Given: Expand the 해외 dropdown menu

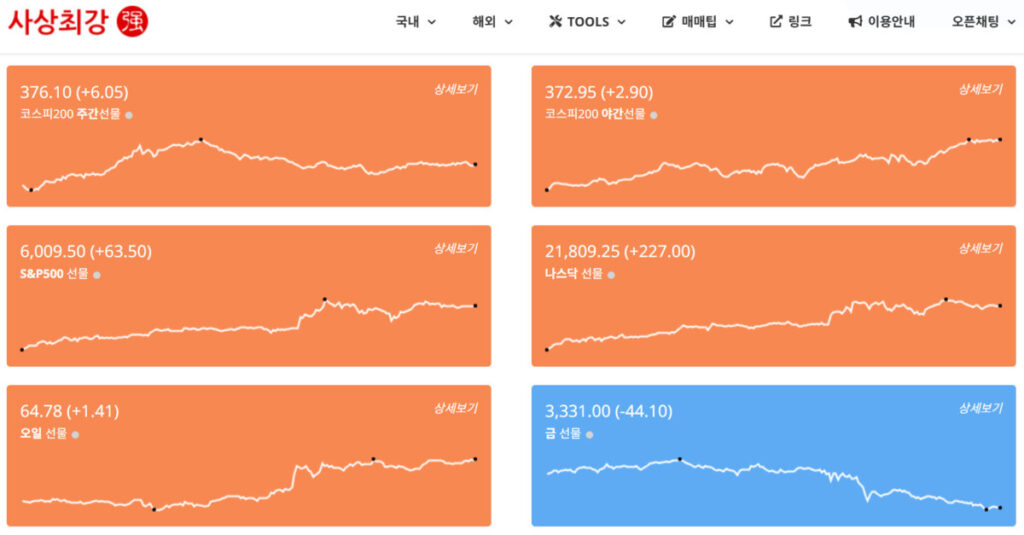Looking at the screenshot, I should 492,22.
